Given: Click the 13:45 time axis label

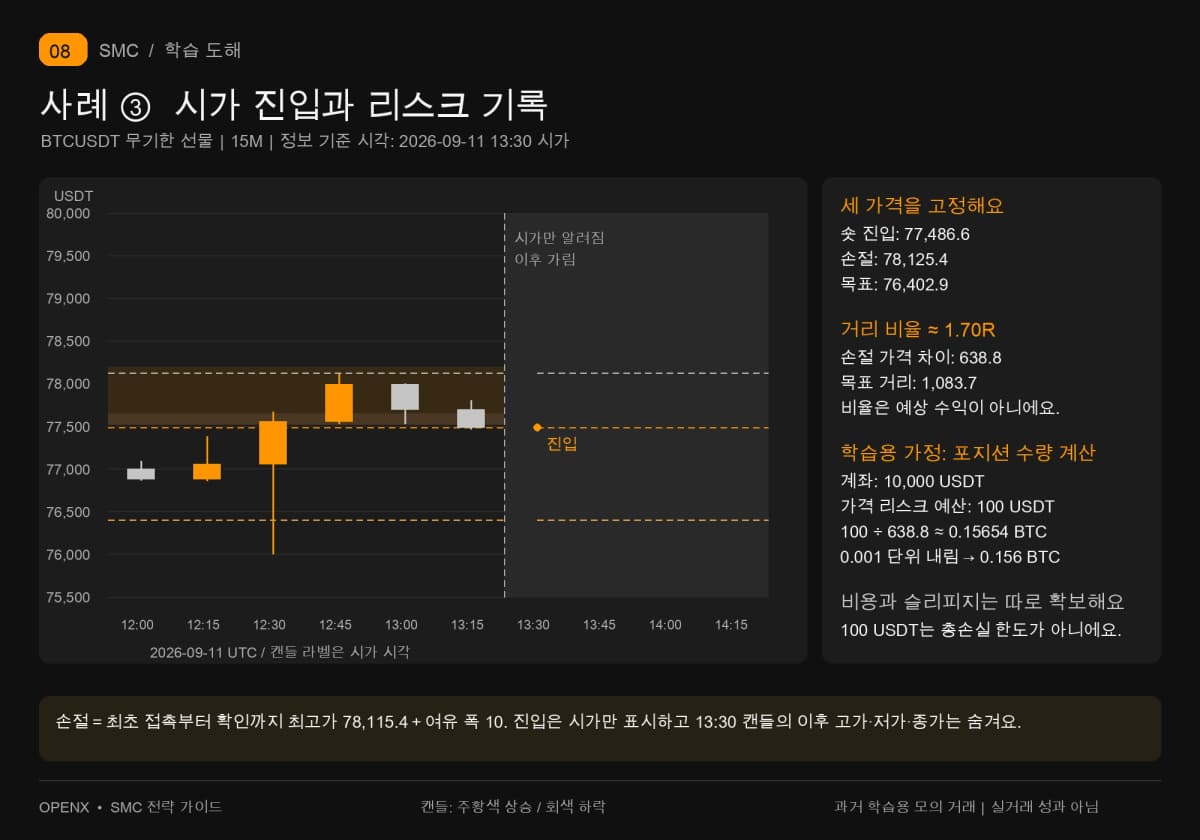Looking at the screenshot, I should click(x=599, y=625).
